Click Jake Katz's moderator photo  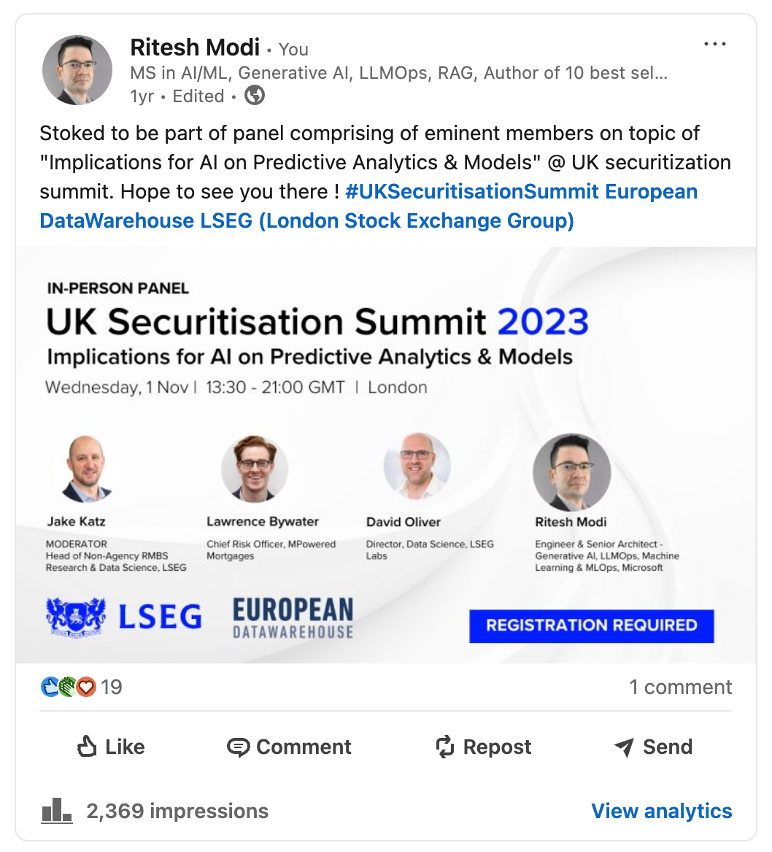point(85,469)
